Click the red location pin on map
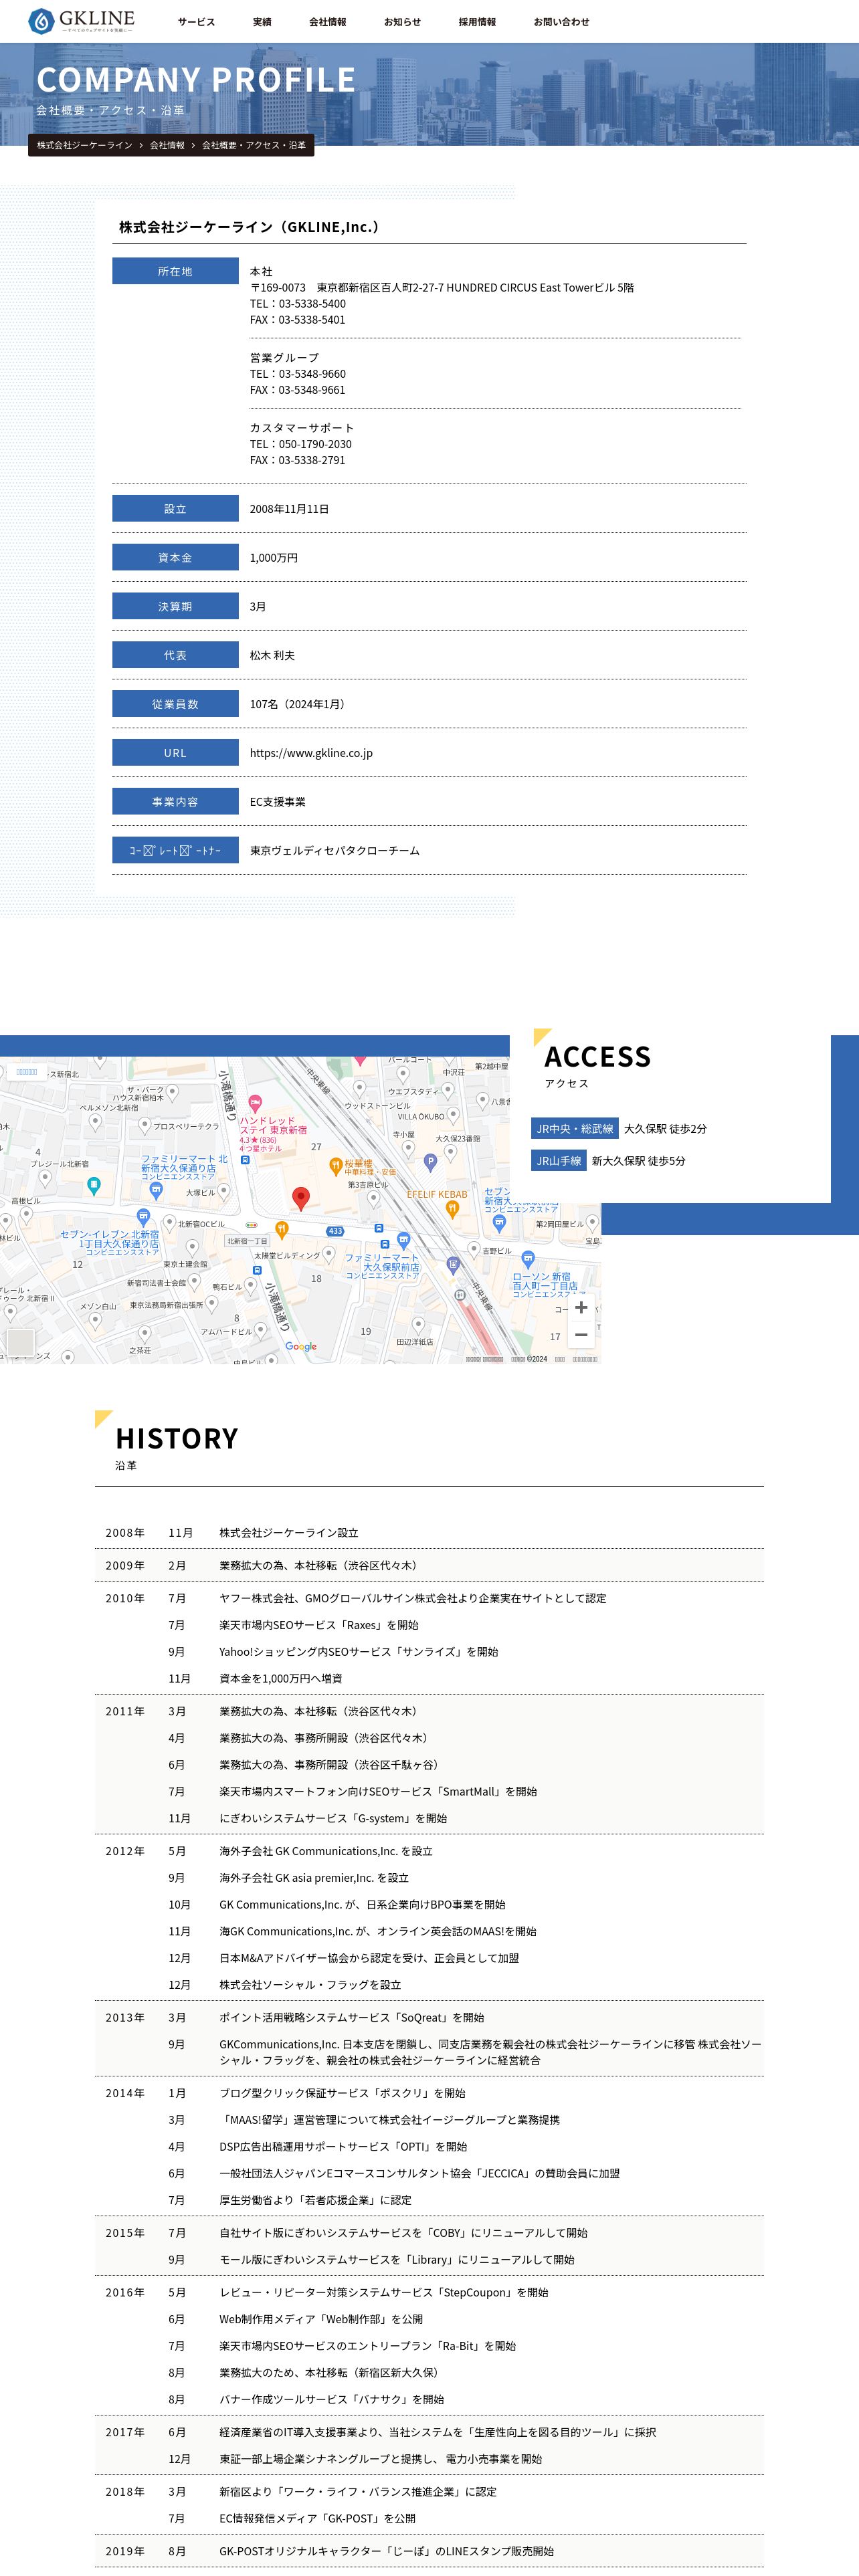This screenshot has height=2576, width=859. coord(300,1198)
